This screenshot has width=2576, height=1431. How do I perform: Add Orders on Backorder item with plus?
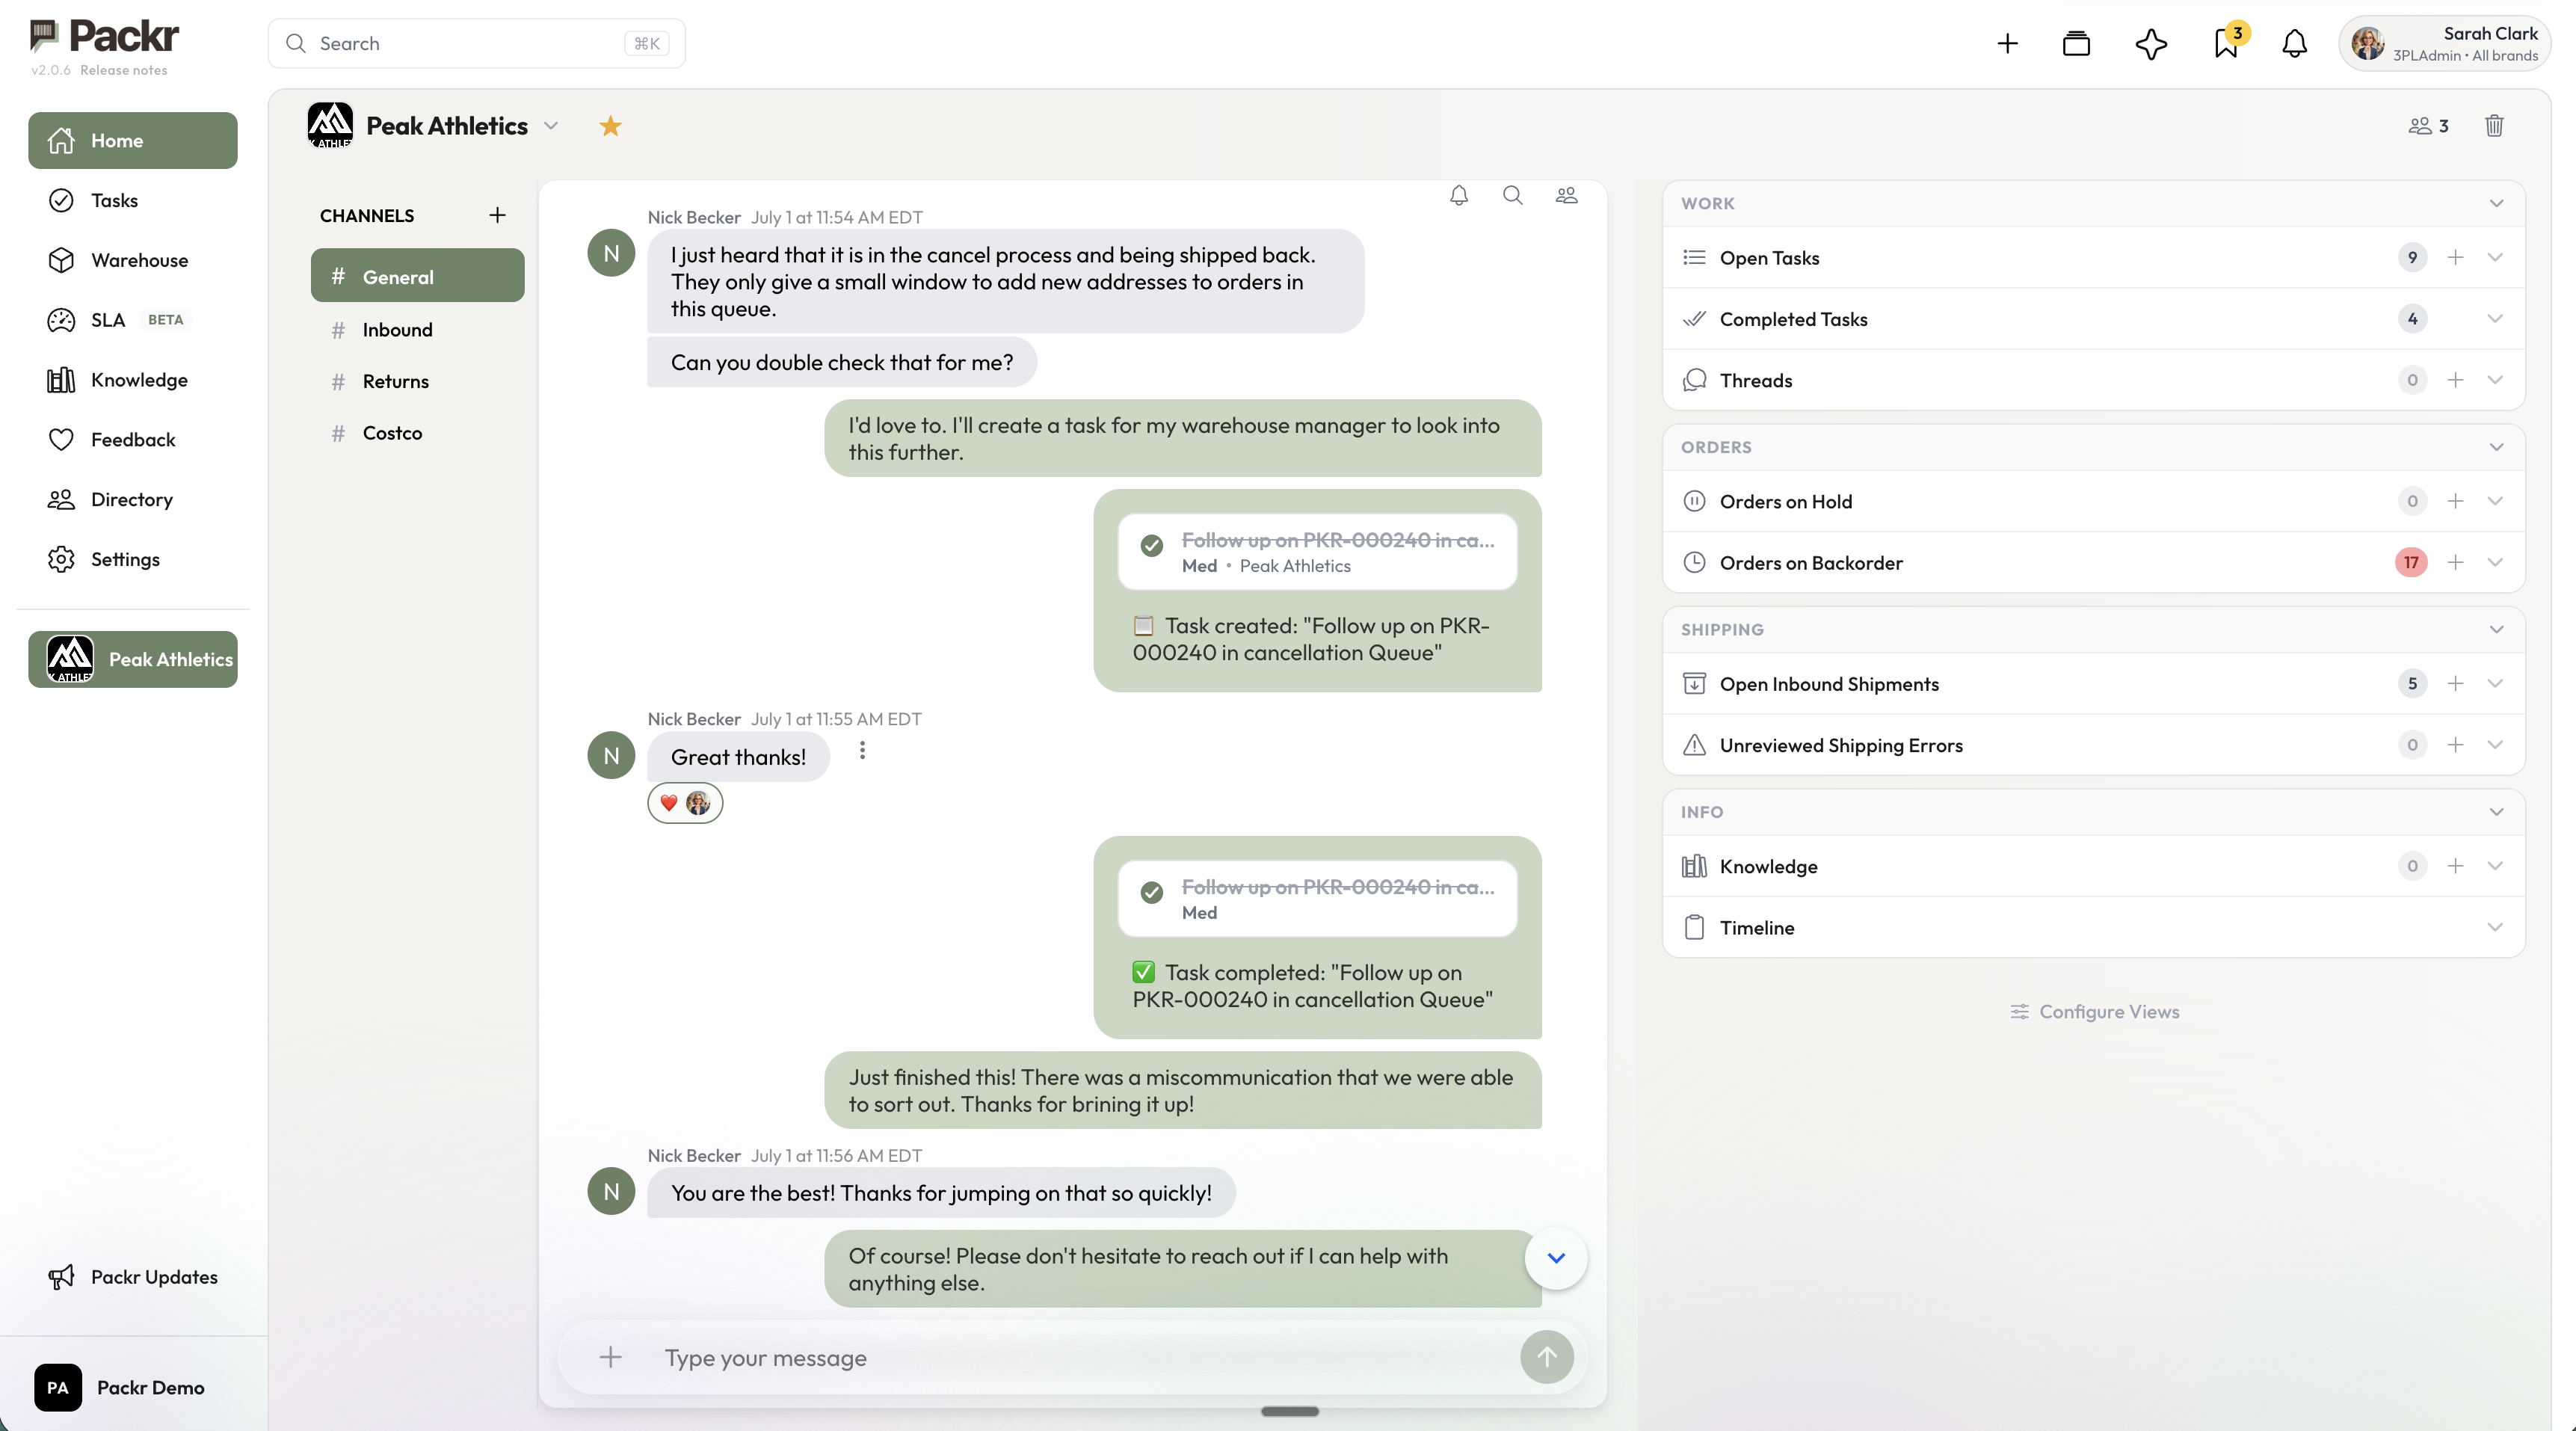click(x=2455, y=562)
